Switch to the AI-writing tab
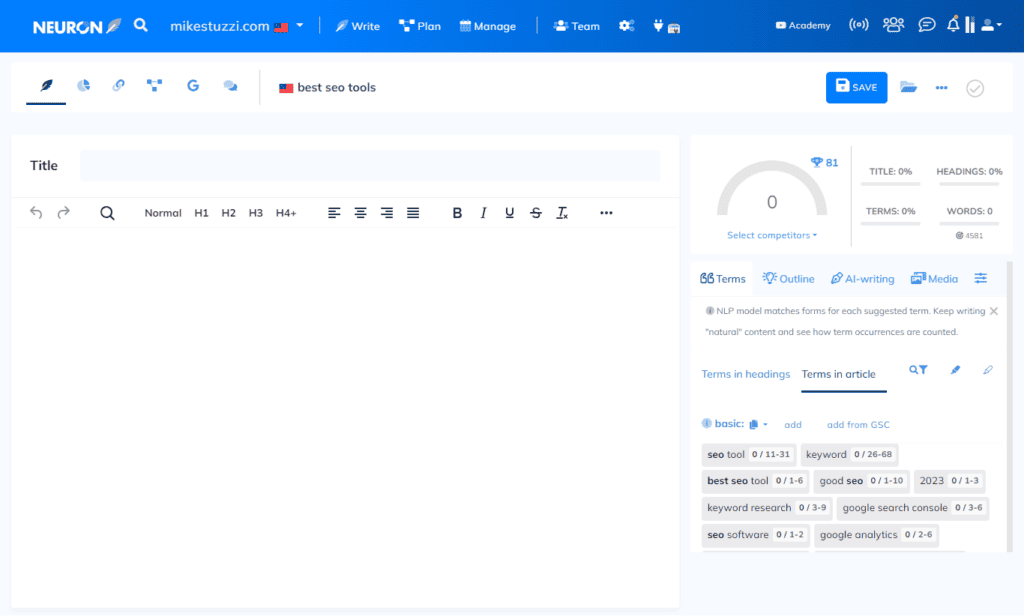The height and width of the screenshot is (616, 1024). pos(862,278)
